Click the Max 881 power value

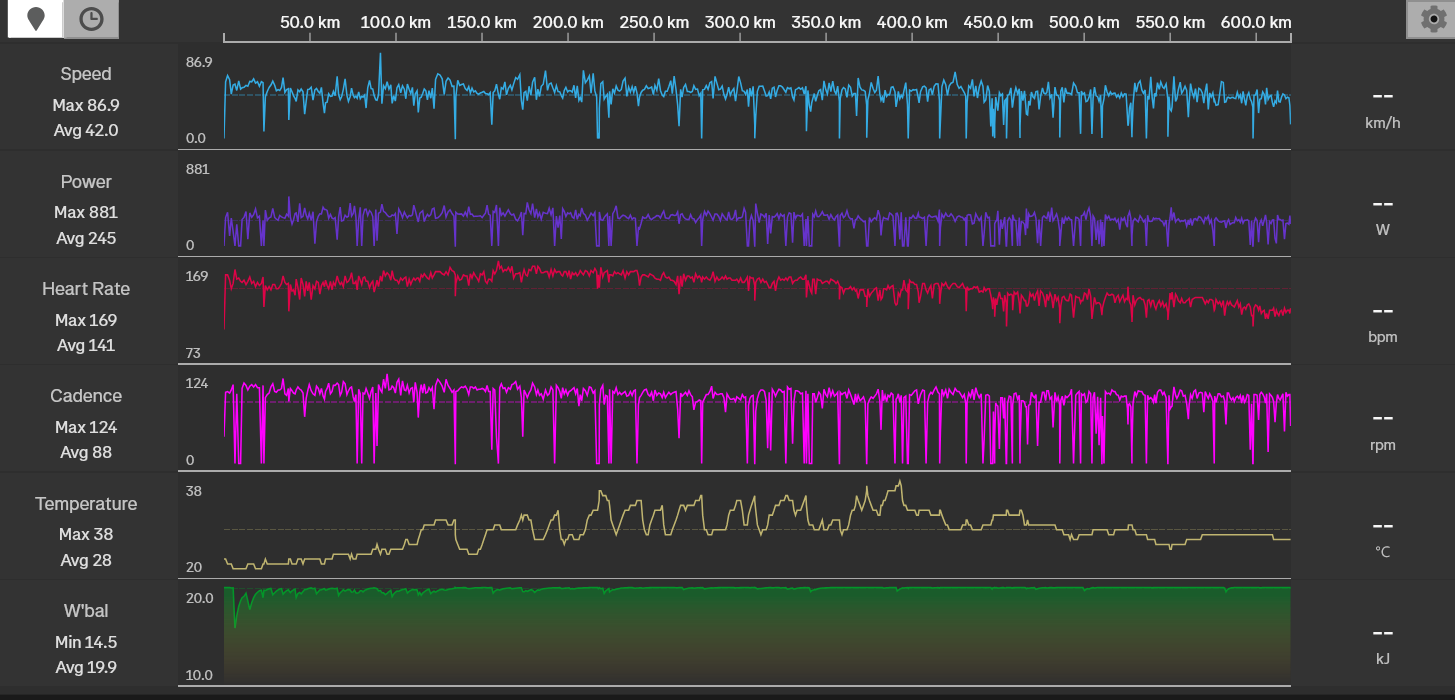click(x=86, y=212)
